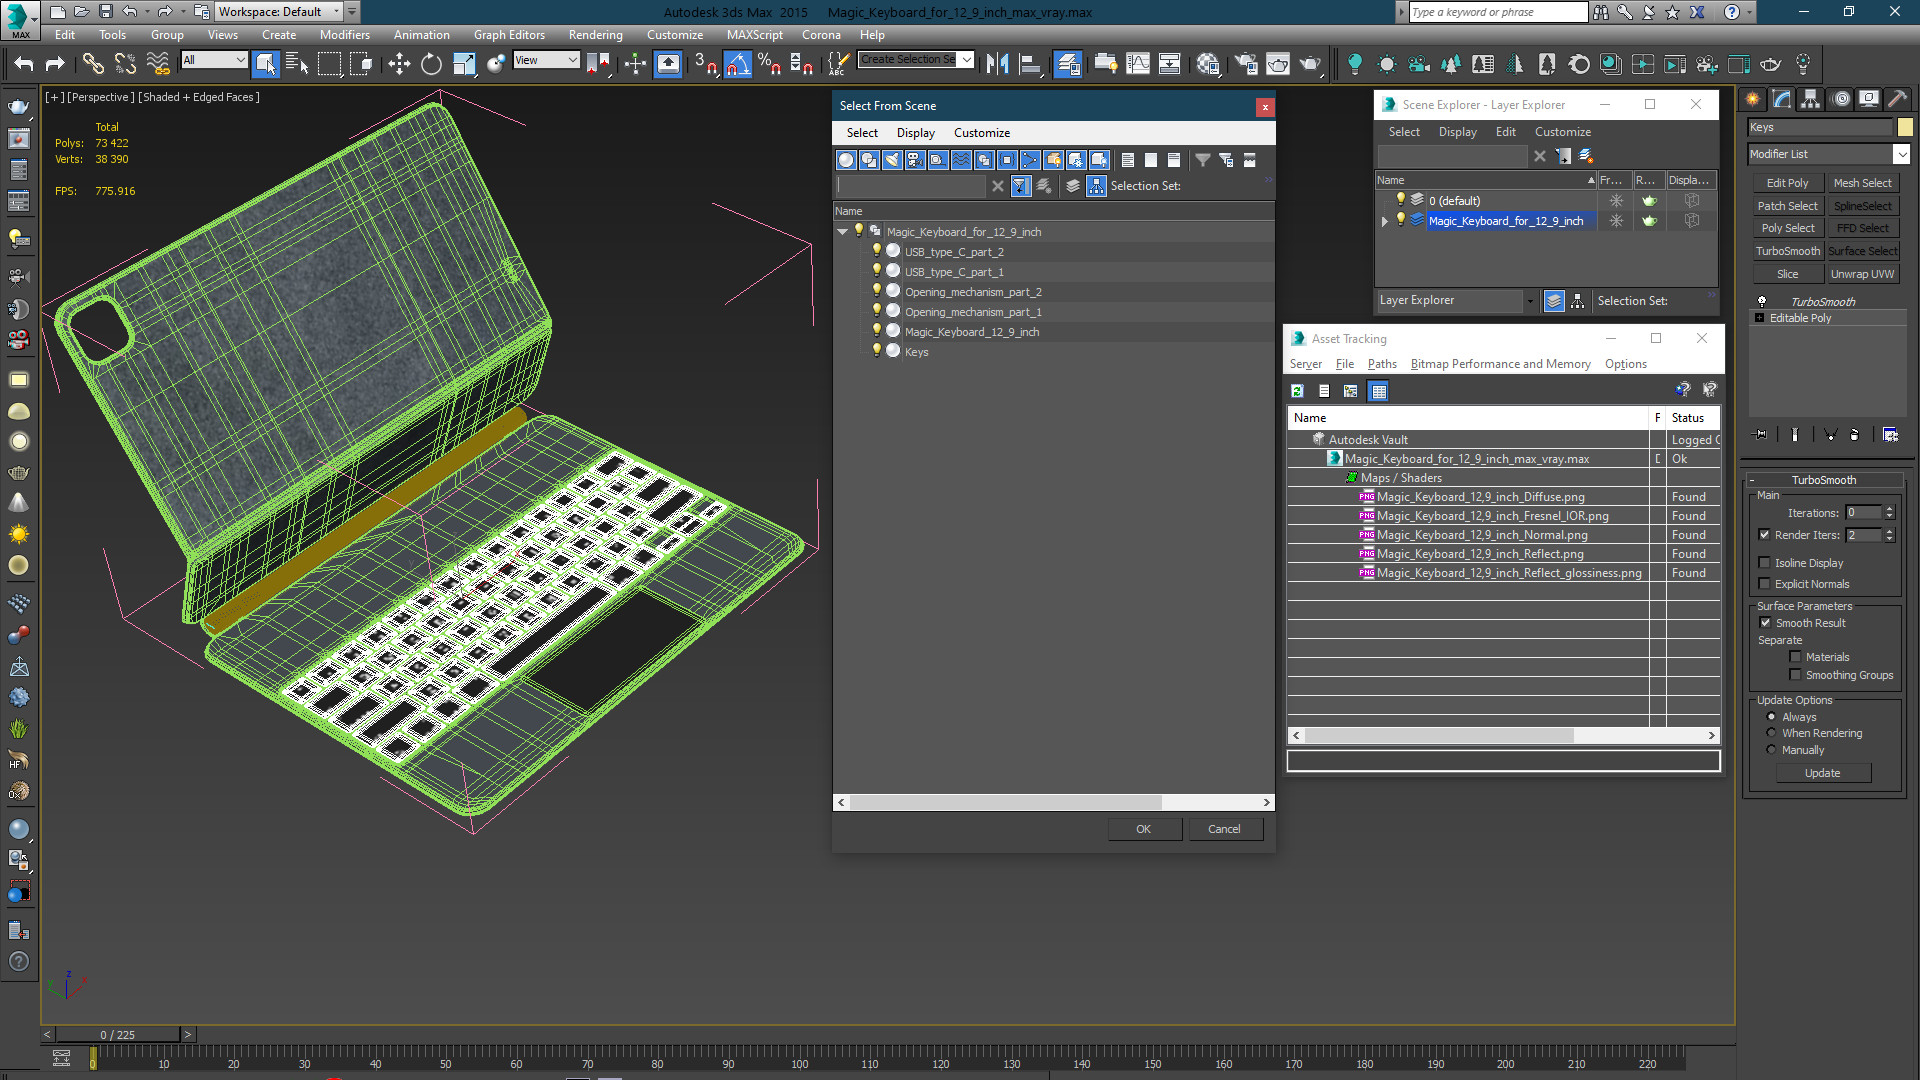This screenshot has width=1920, height=1080.
Task: Select the Move tool in main toolbar
Action: point(399,64)
